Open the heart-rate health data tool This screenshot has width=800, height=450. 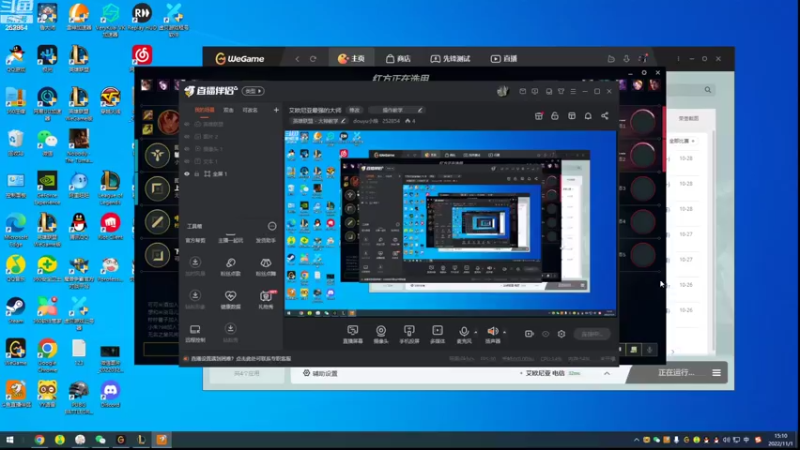[231, 296]
